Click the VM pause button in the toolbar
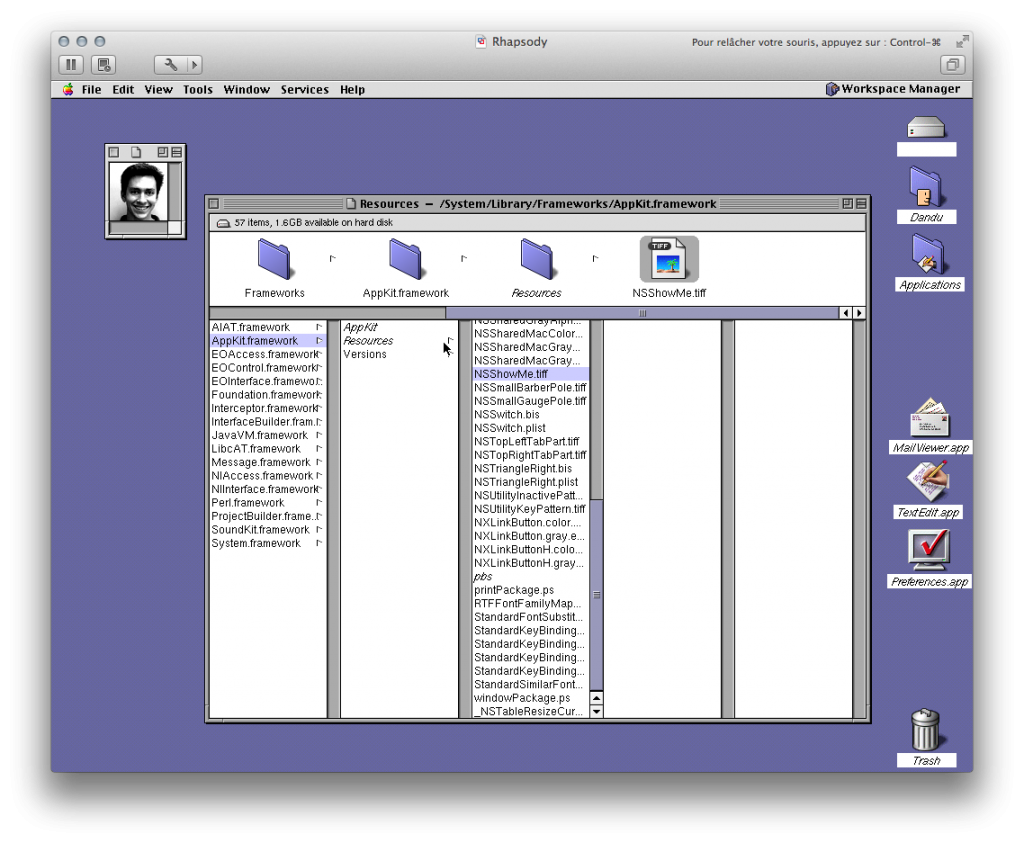Screen dimensions: 1024x843 pos(71,65)
